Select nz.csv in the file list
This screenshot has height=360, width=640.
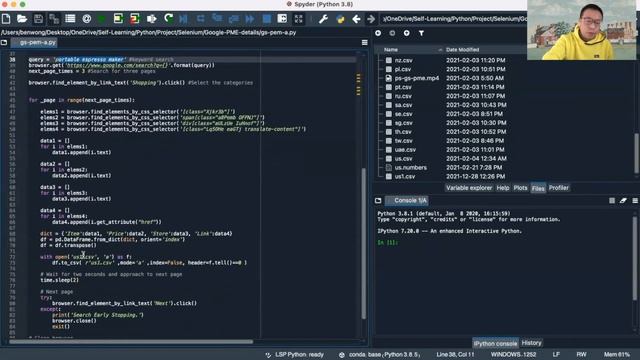point(403,60)
